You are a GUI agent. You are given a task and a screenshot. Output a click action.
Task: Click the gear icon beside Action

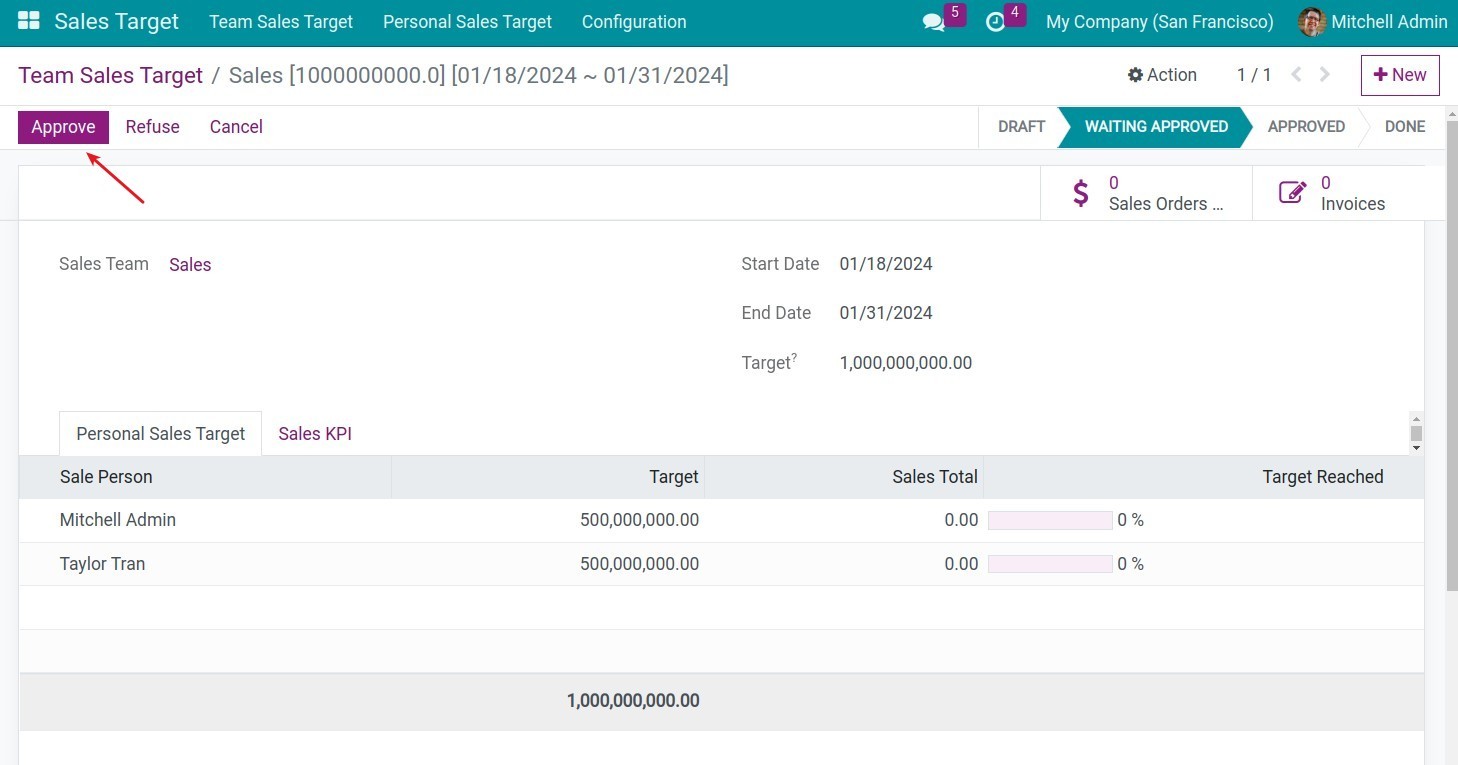[x=1135, y=75]
